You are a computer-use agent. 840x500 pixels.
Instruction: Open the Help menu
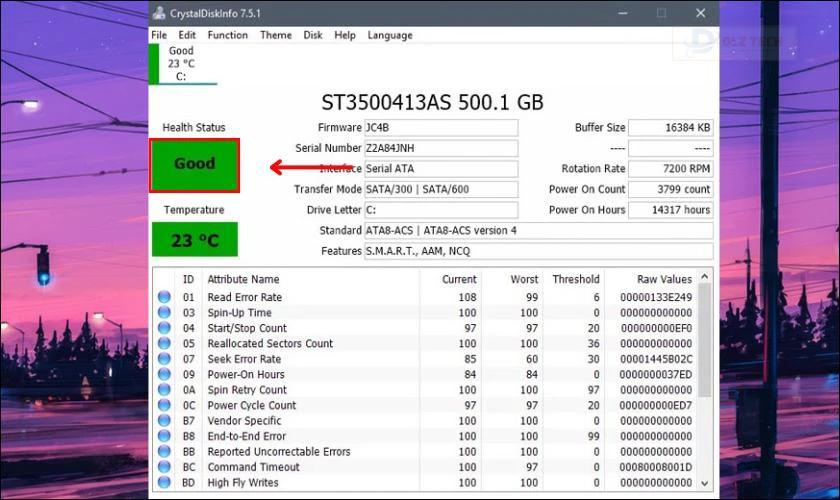[x=345, y=35]
